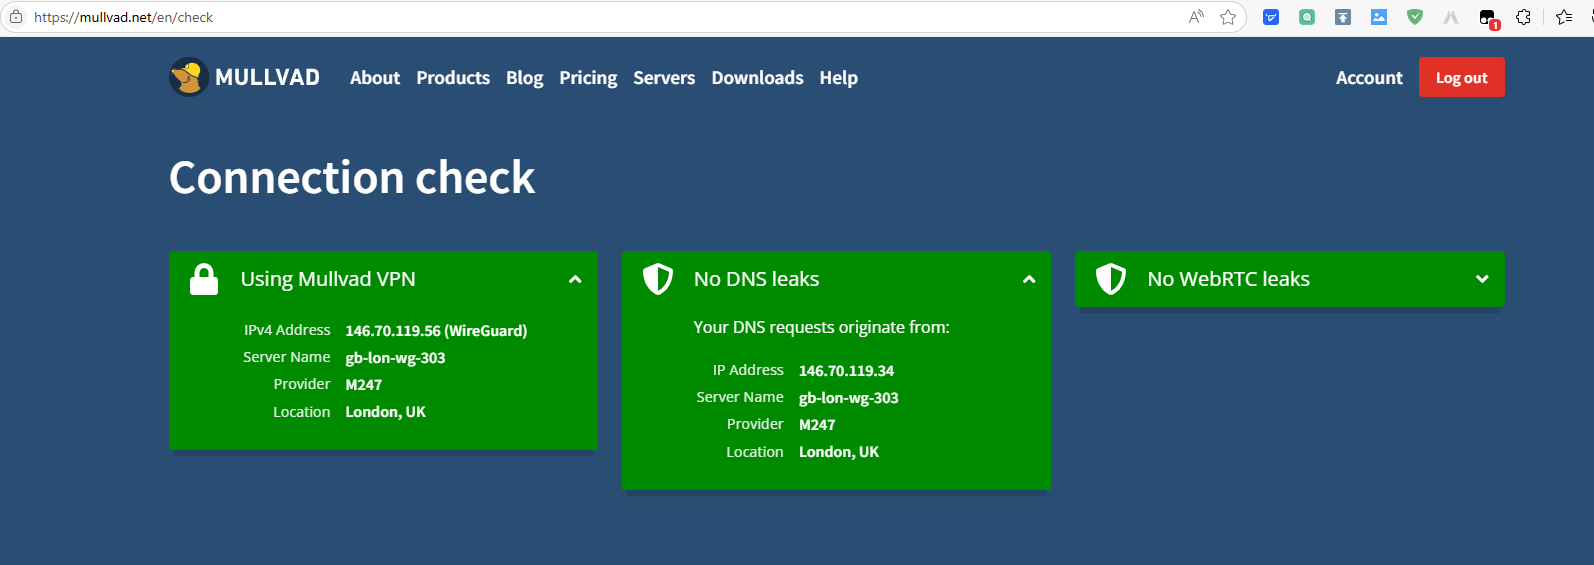
Task: Go to the Blog page
Action: coord(524,78)
